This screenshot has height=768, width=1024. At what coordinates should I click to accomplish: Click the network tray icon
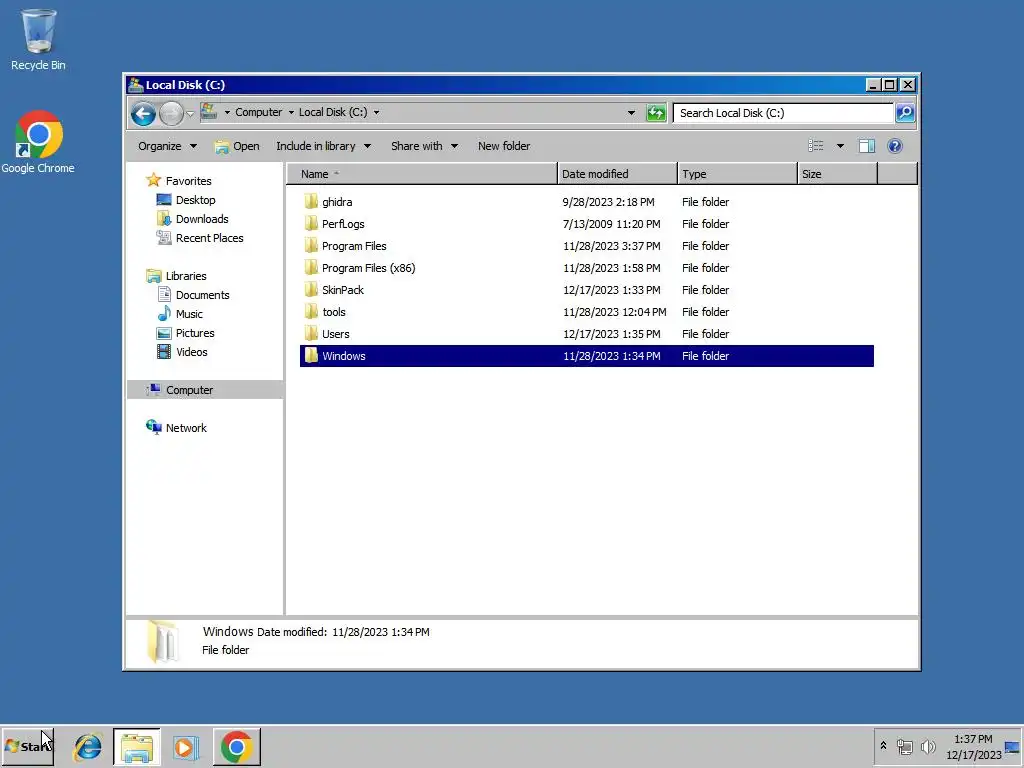point(904,746)
